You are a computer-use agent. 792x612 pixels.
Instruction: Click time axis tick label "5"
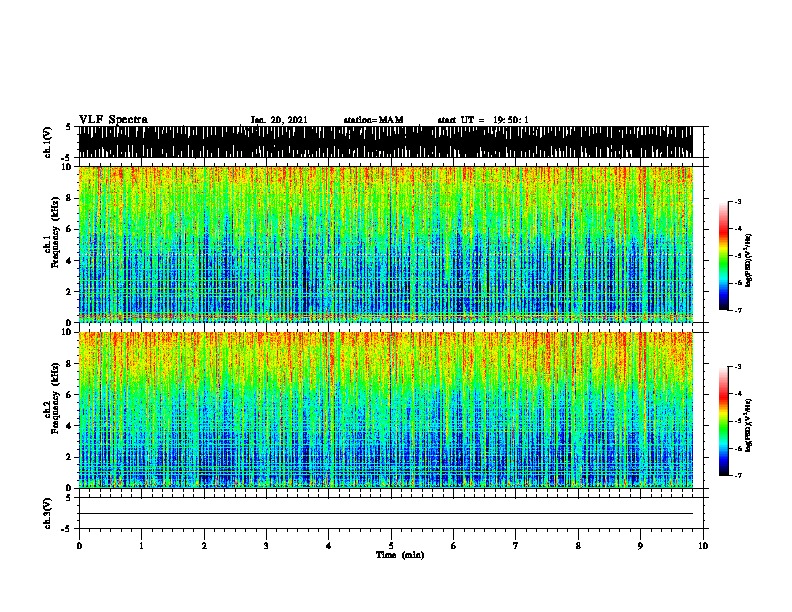[x=391, y=545]
